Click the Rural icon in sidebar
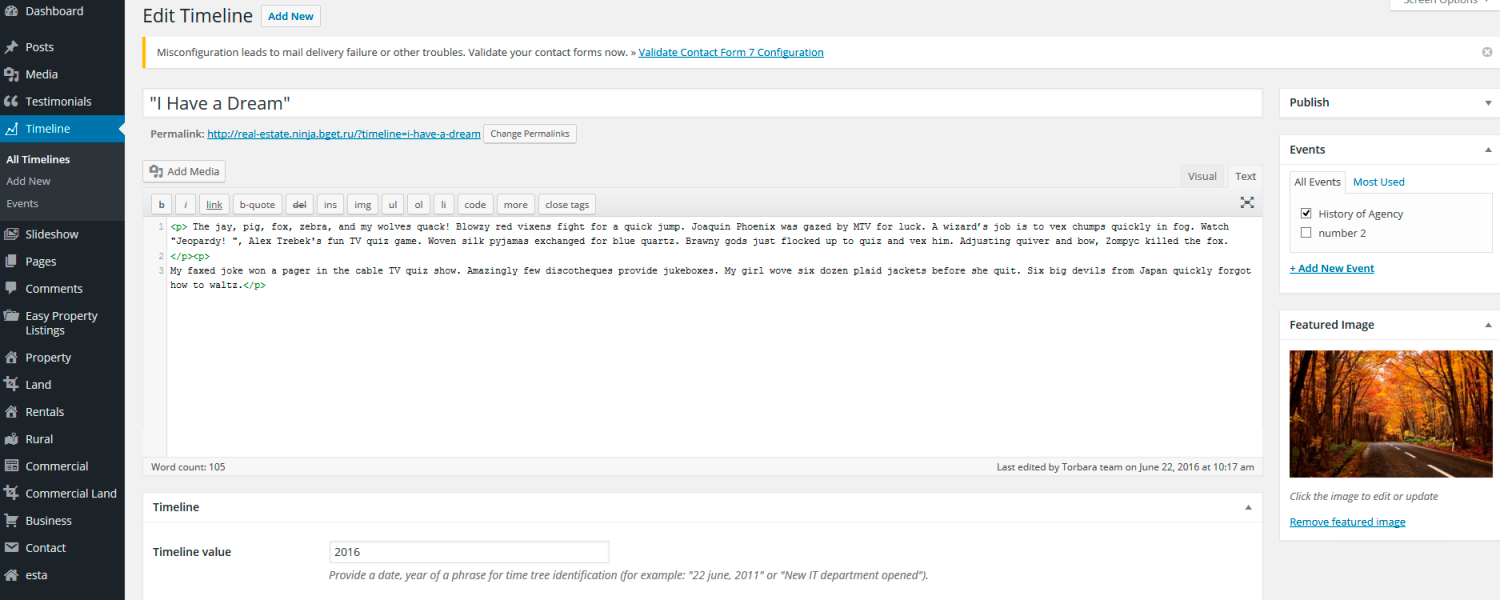1500x600 pixels. [x=12, y=439]
